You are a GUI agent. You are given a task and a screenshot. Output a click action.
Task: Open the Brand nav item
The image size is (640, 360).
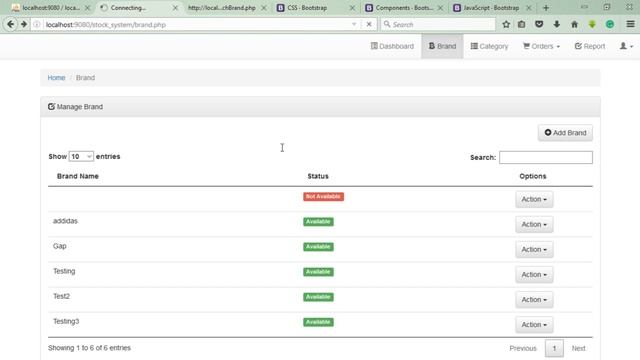442,46
